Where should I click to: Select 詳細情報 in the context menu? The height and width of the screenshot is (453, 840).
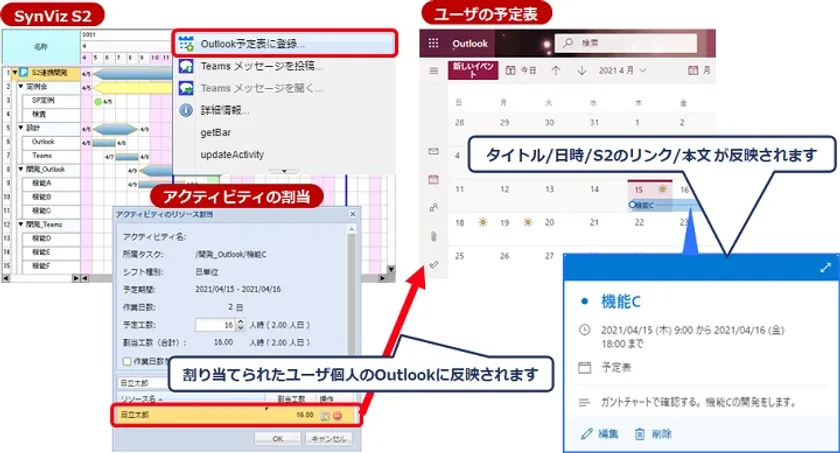pyautogui.click(x=225, y=110)
